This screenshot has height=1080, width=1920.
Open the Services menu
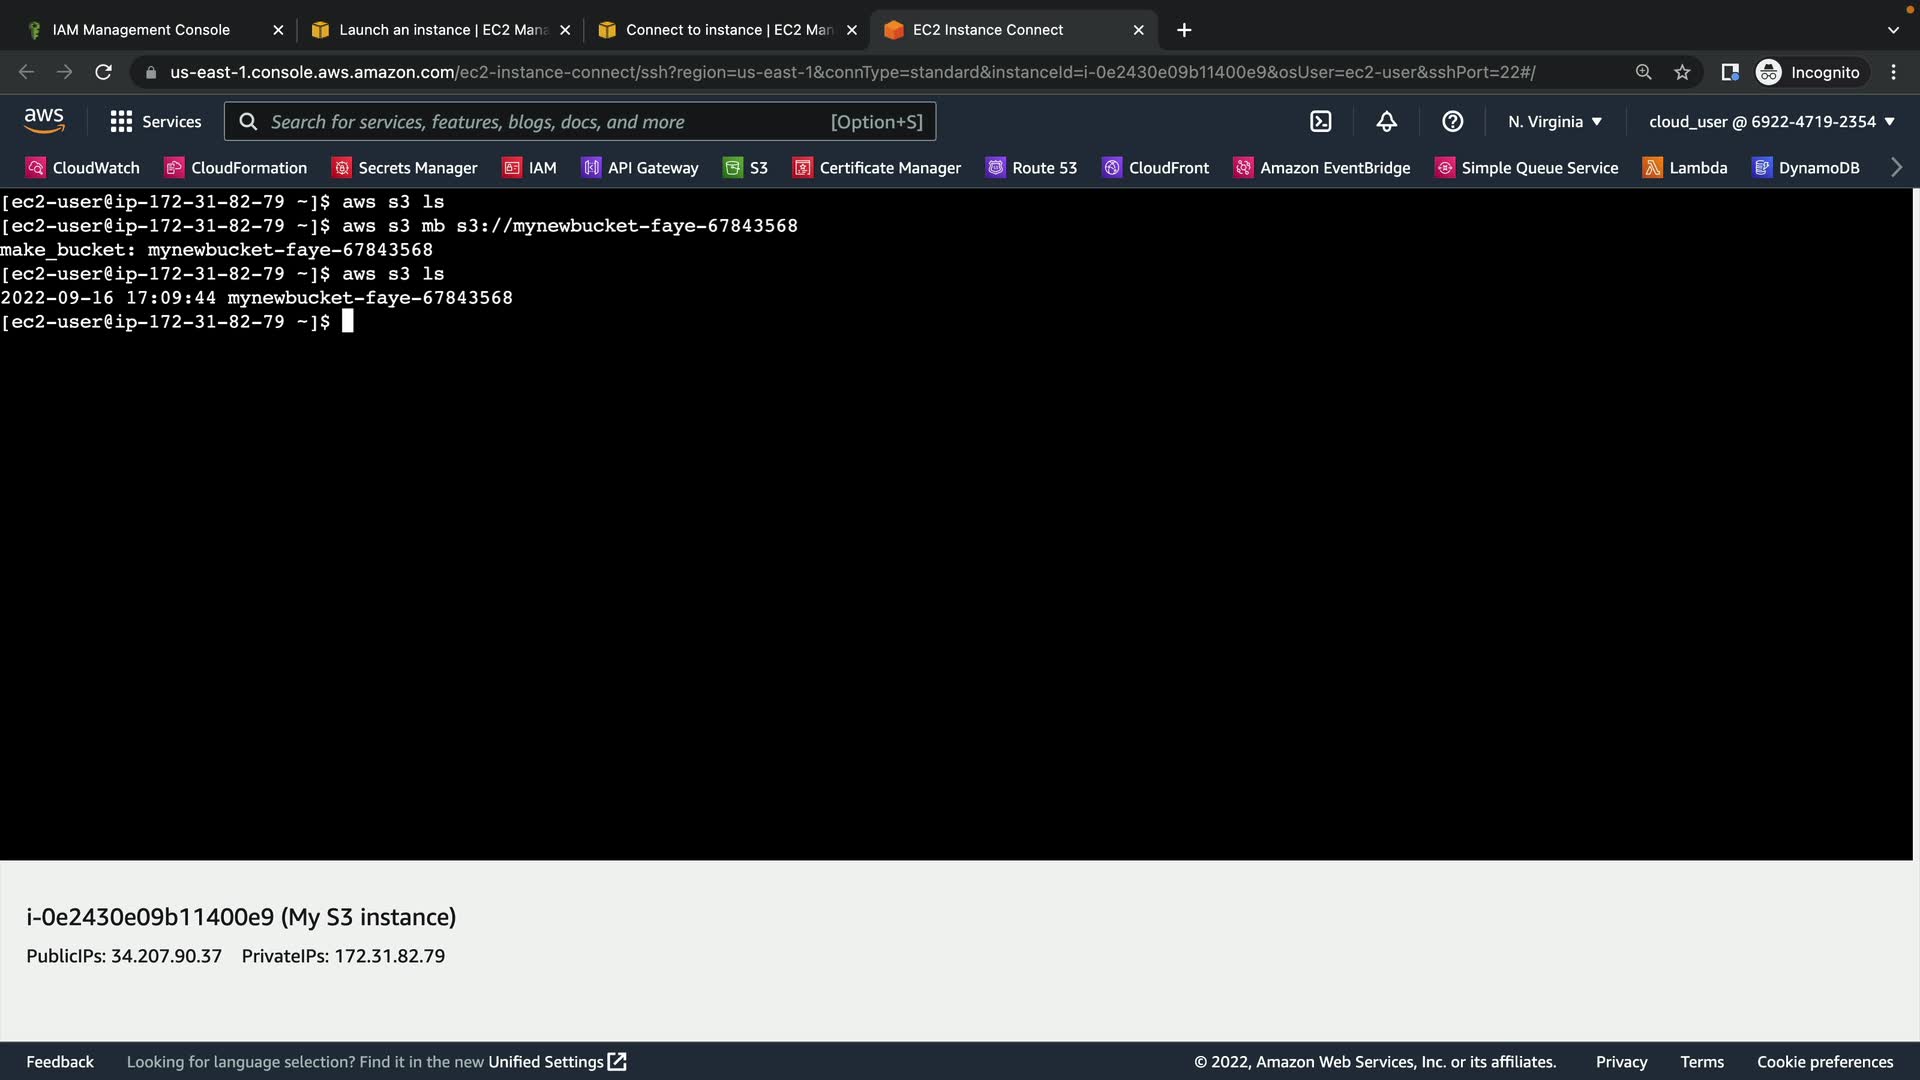156,121
